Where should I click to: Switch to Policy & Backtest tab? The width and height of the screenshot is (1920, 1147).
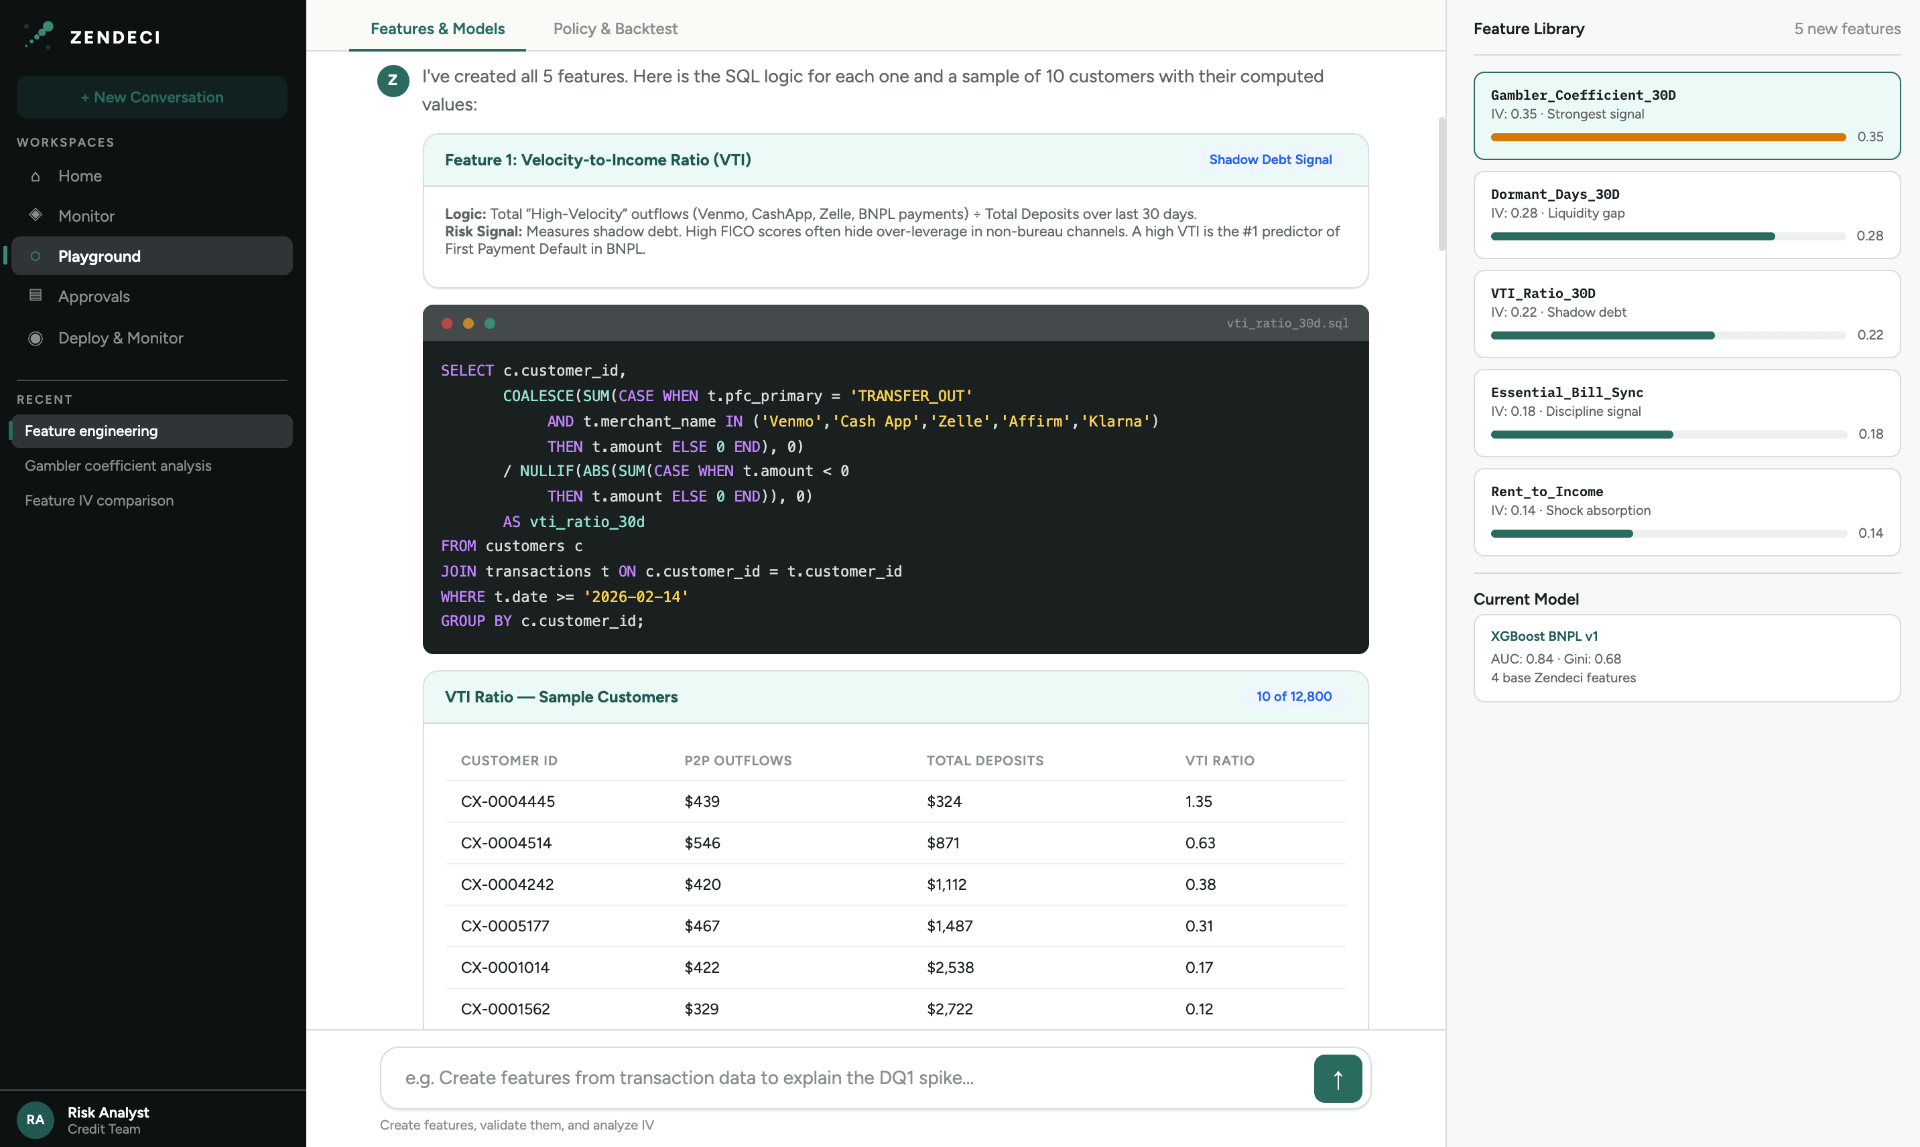615,28
